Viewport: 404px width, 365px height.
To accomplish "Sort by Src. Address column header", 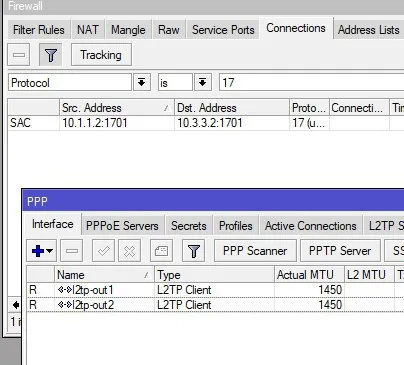I will point(116,108).
